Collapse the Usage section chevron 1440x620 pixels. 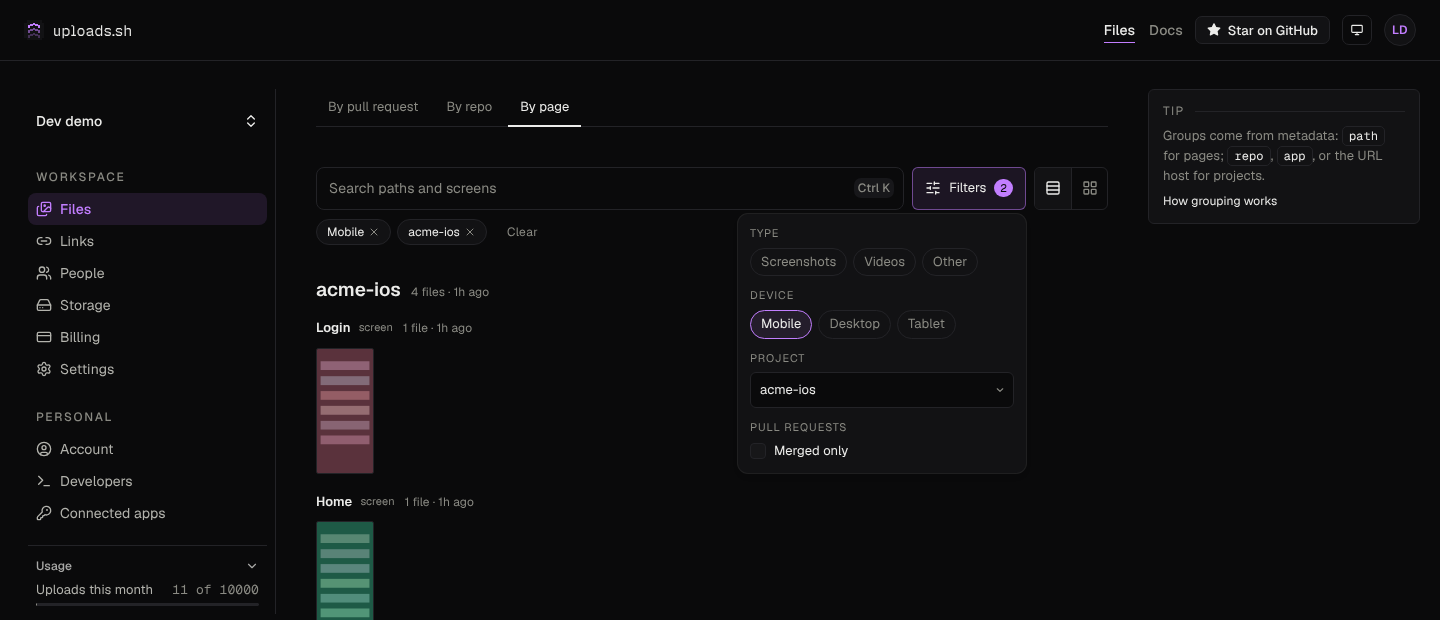[252, 566]
